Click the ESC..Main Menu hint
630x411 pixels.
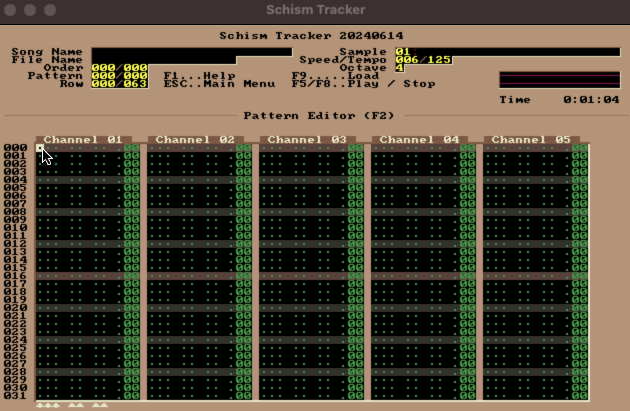(219, 84)
